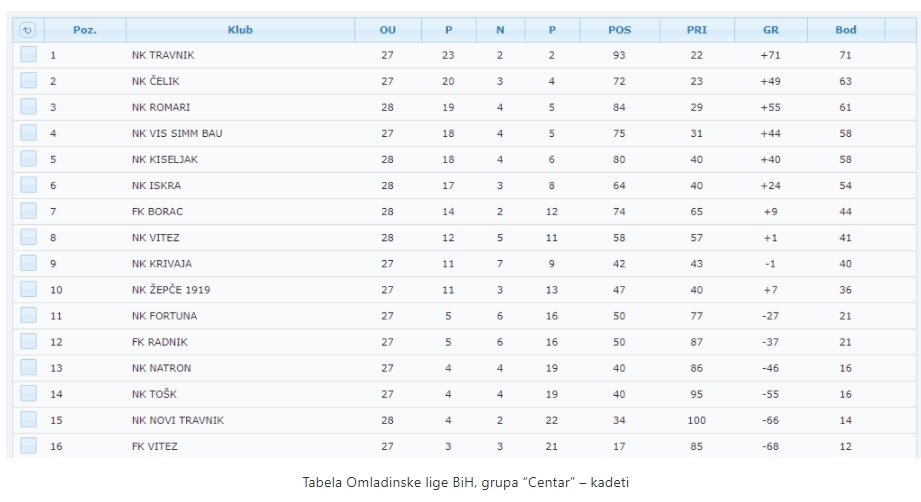The image size is (921, 502).
Task: Toggle checkbox for NK ROMARI row
Action: pyautogui.click(x=28, y=107)
